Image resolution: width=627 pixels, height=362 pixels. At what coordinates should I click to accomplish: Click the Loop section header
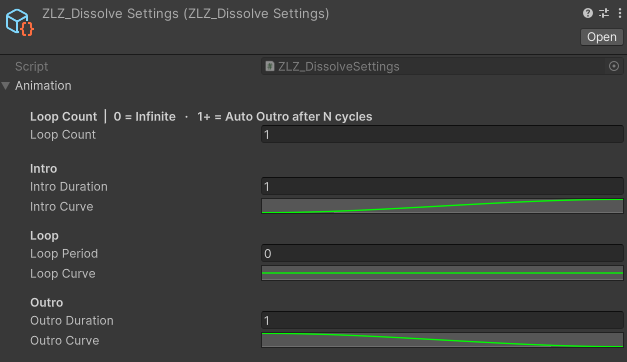coord(44,236)
